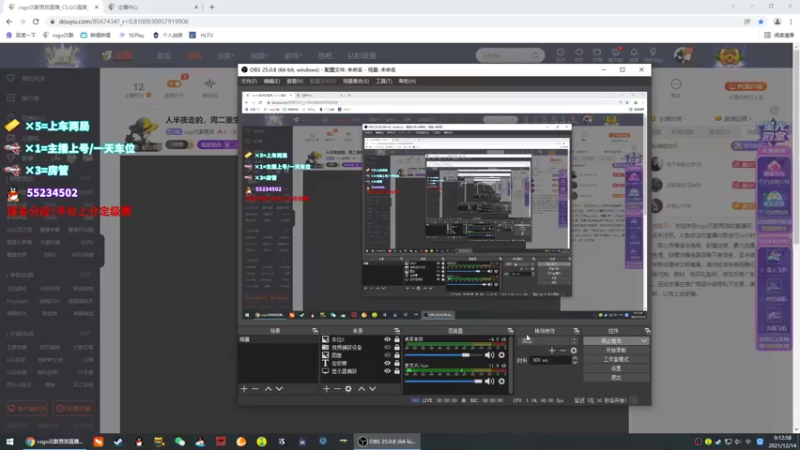
Task: Pop out the Scene Transitions dock panel
Action: pyautogui.click(x=576, y=331)
